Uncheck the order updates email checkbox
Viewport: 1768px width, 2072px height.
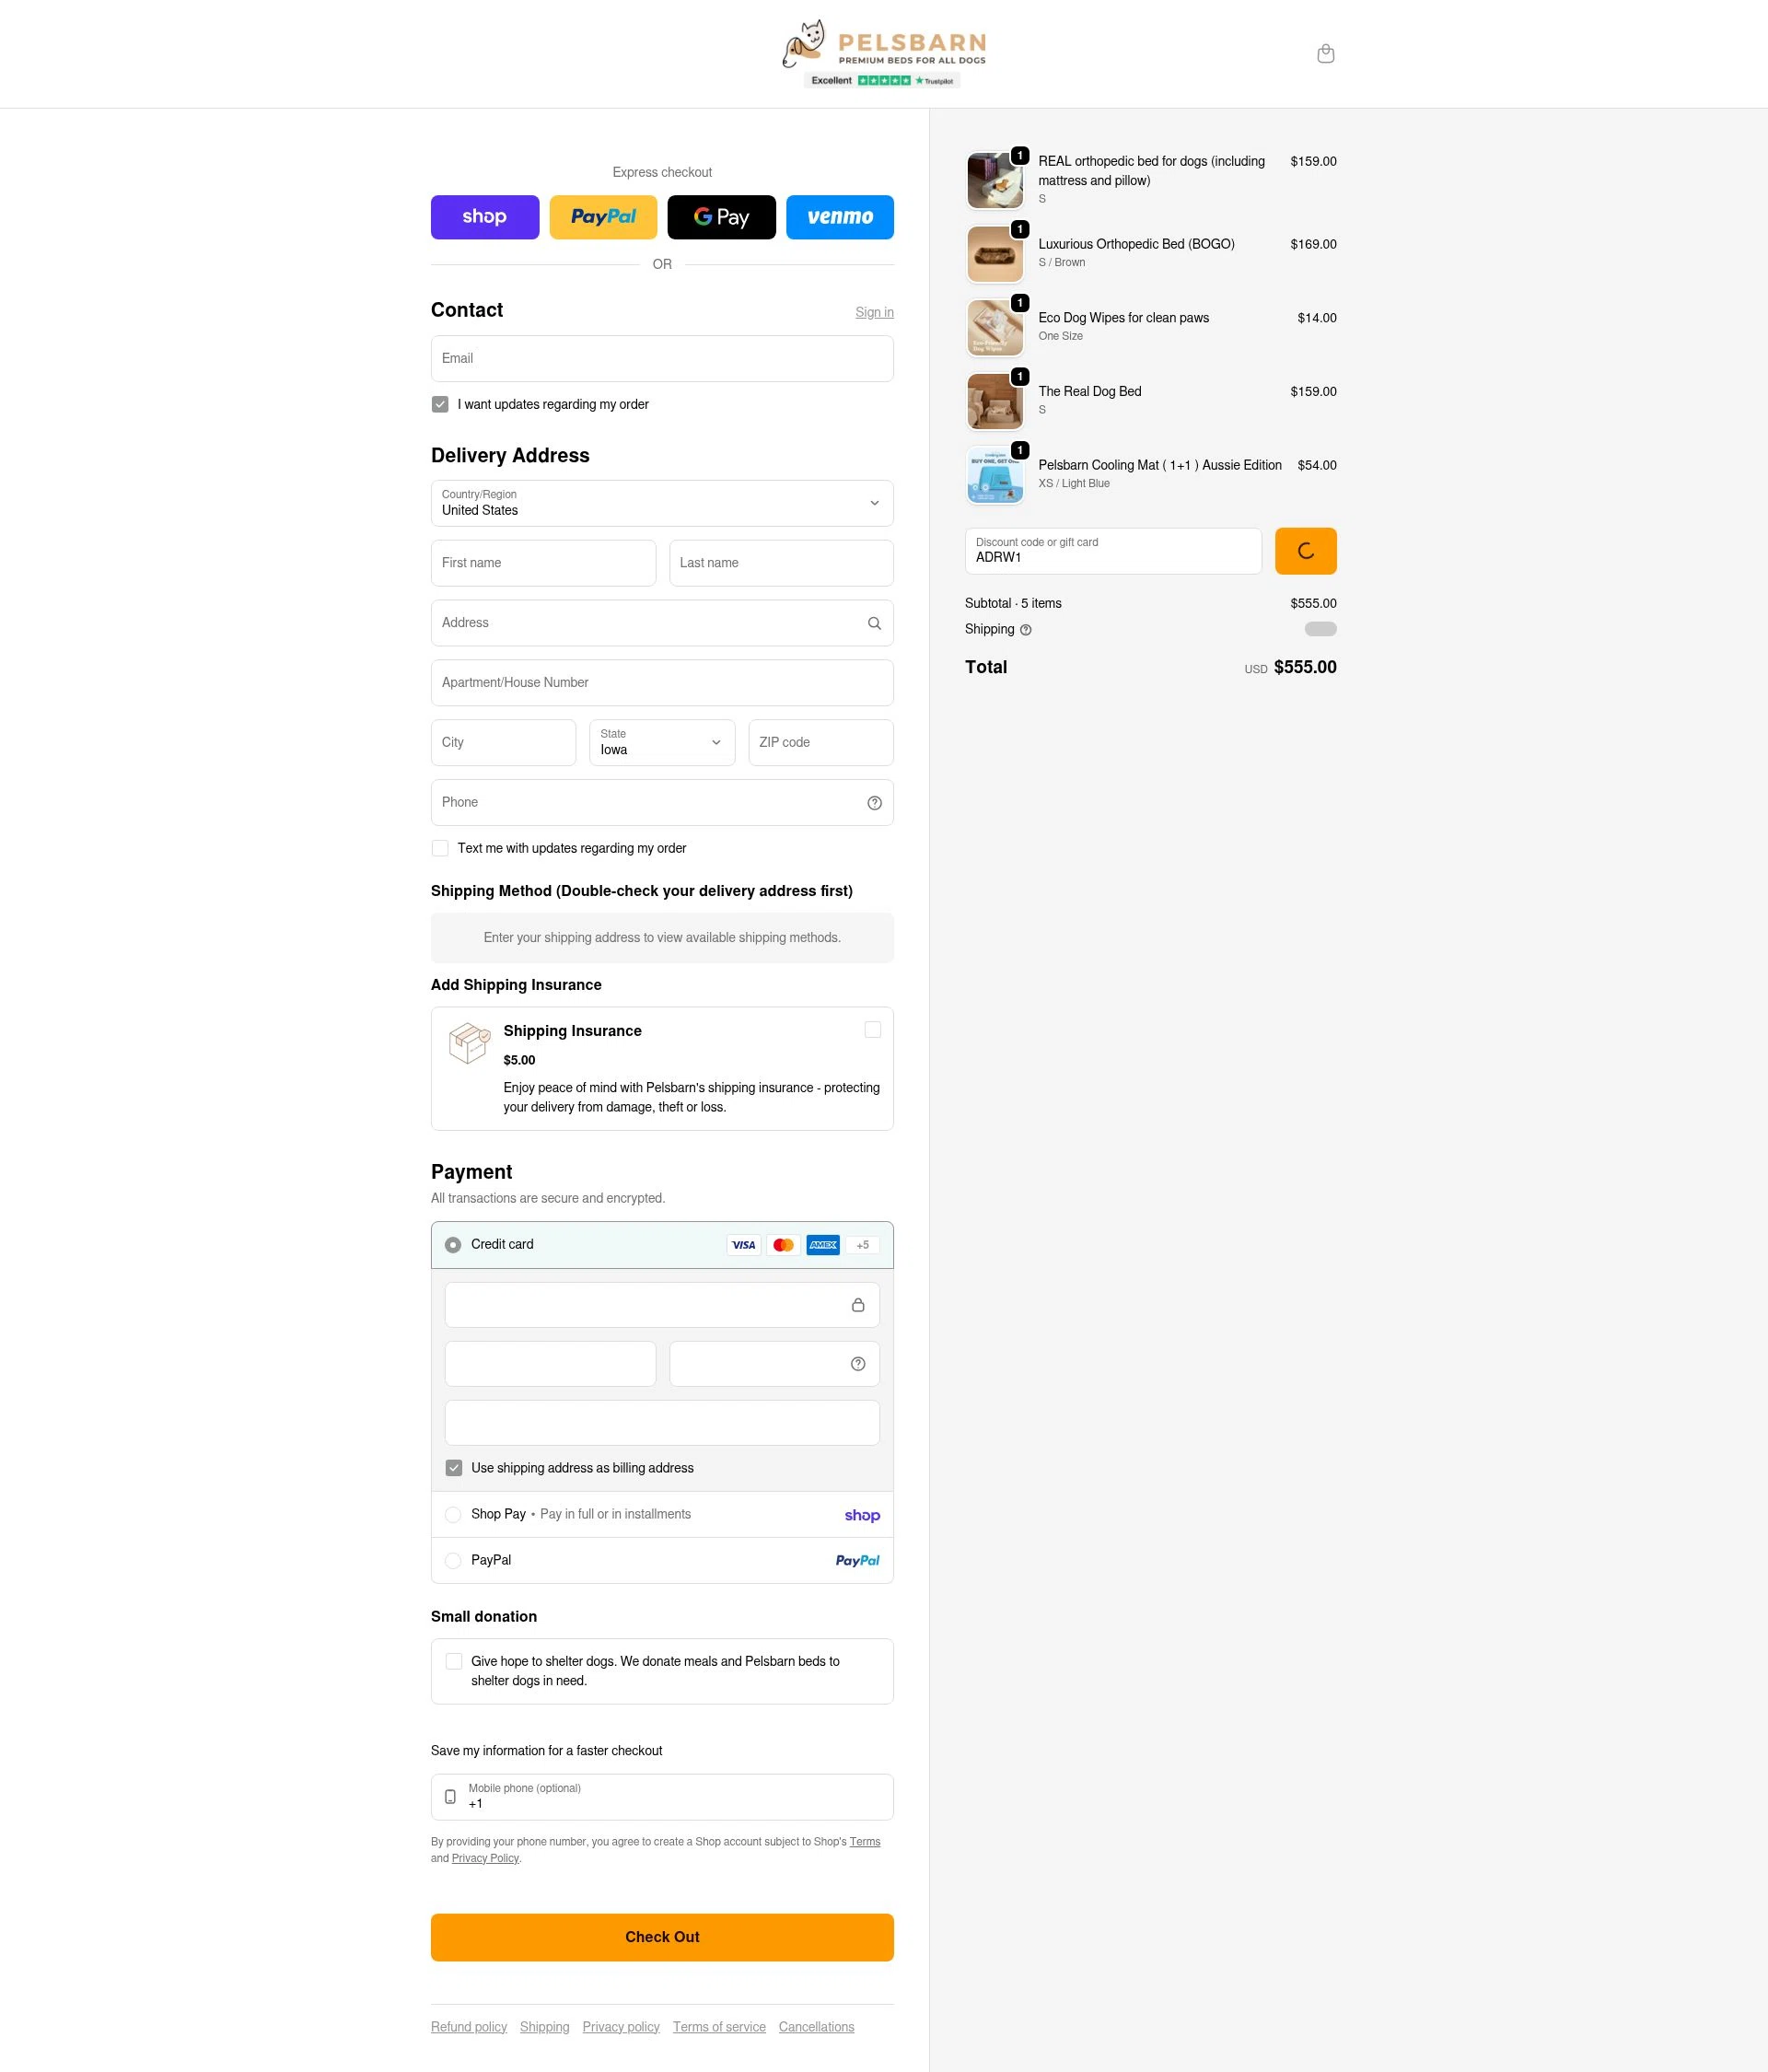pyautogui.click(x=440, y=404)
